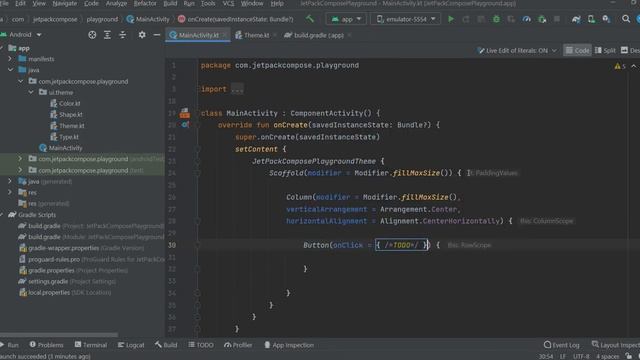Viewport: 640px width, 360px height.
Task: Click override gutter icon beside onCreate
Action: tap(185, 124)
